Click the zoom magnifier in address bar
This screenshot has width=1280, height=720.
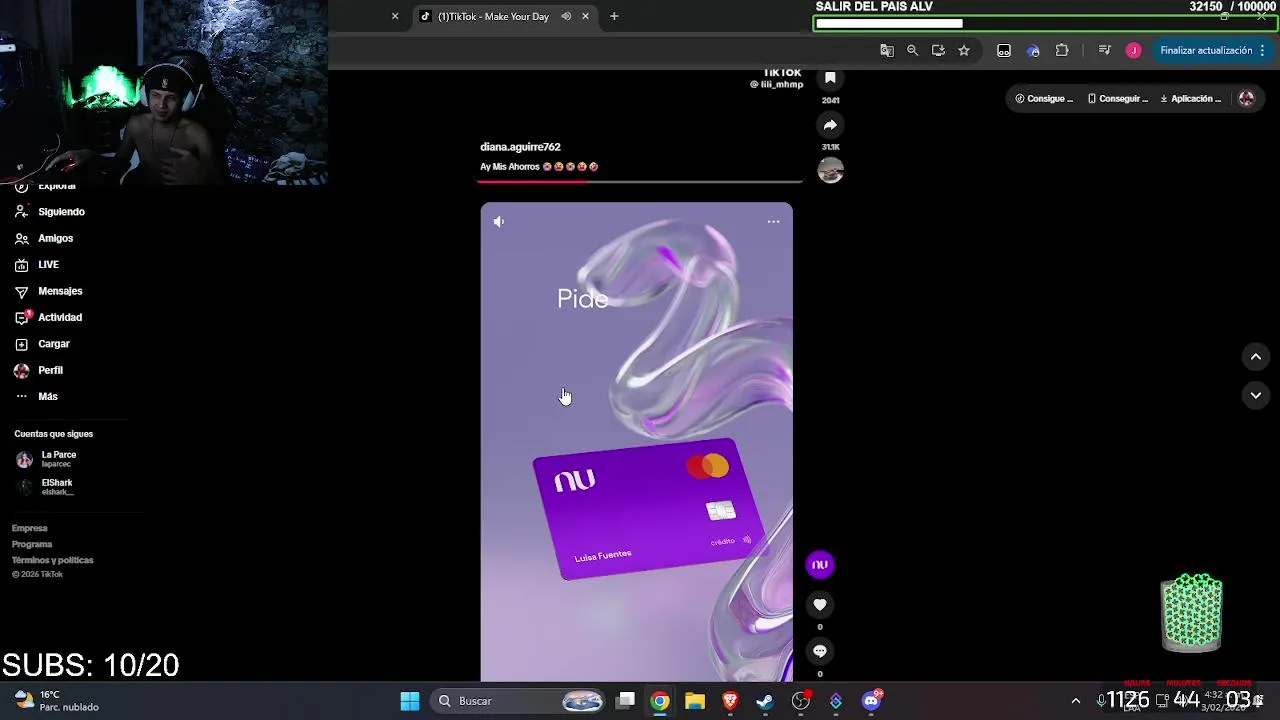coord(912,50)
